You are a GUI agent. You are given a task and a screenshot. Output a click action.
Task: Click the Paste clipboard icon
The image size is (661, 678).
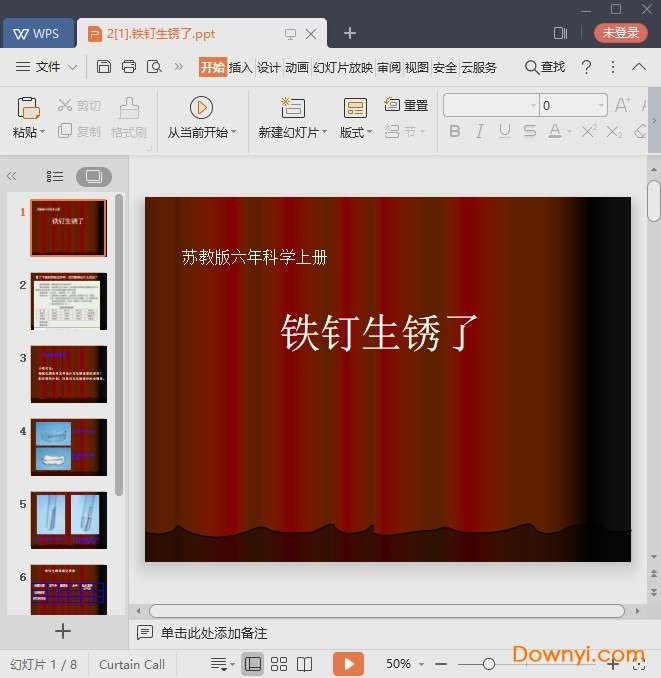pyautogui.click(x=28, y=108)
